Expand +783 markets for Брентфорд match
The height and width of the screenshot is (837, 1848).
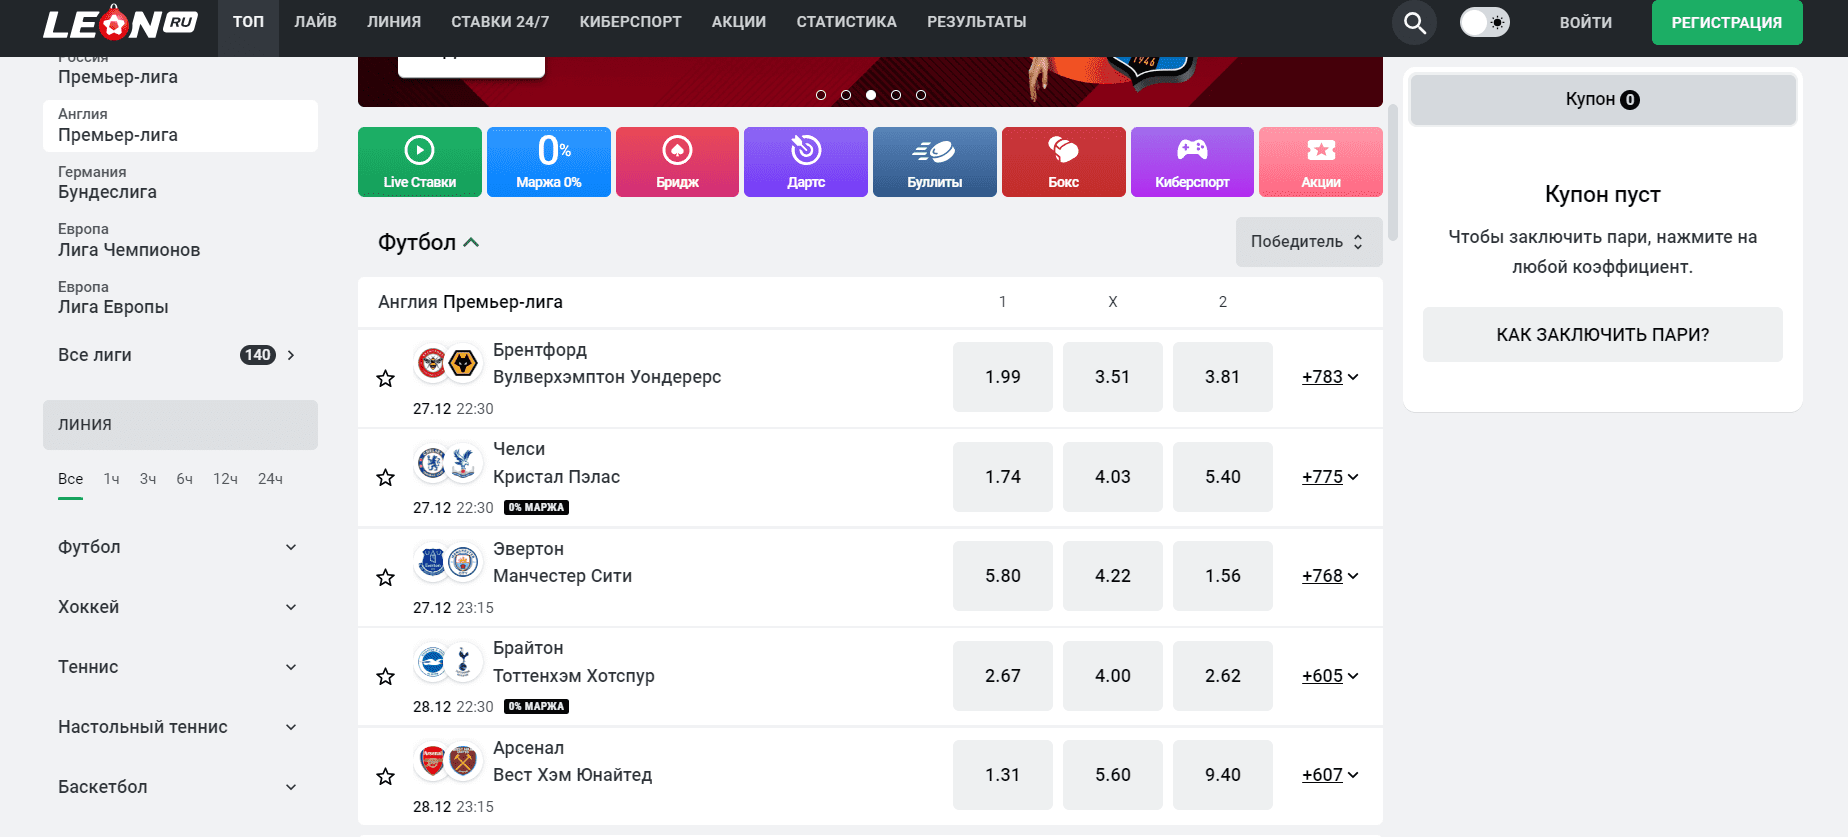(1330, 377)
